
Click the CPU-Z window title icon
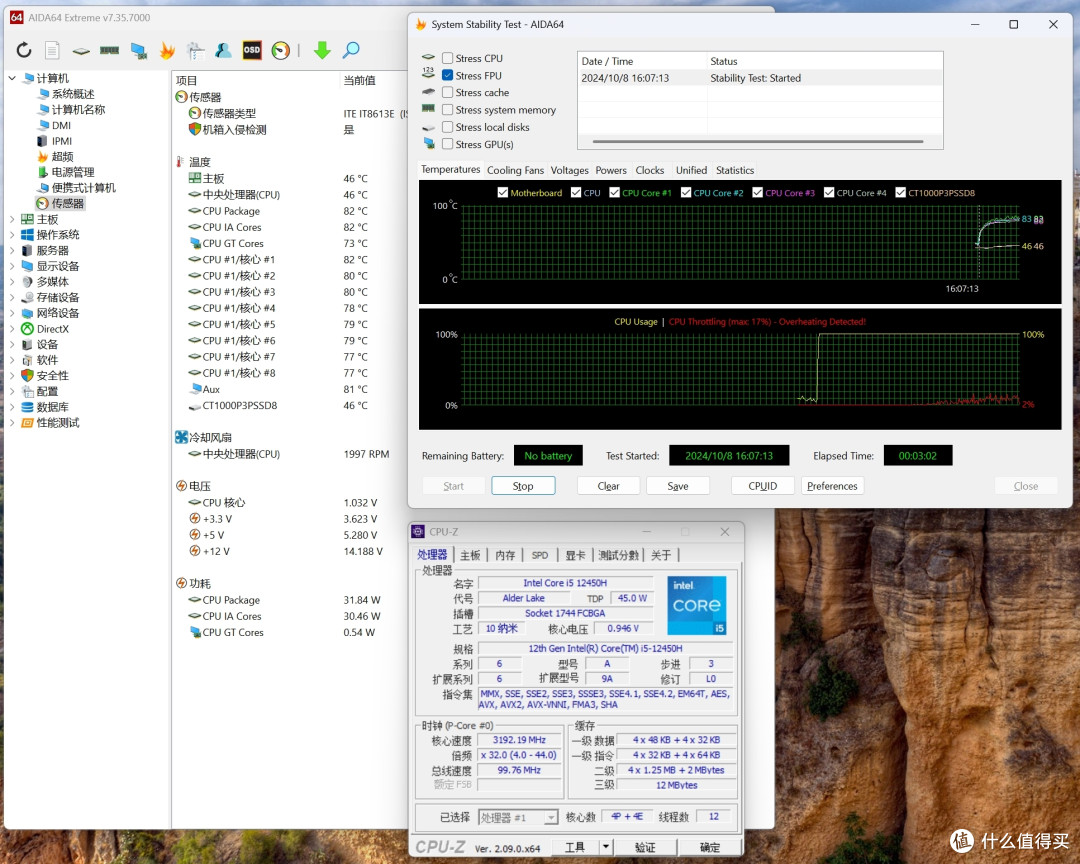click(418, 532)
